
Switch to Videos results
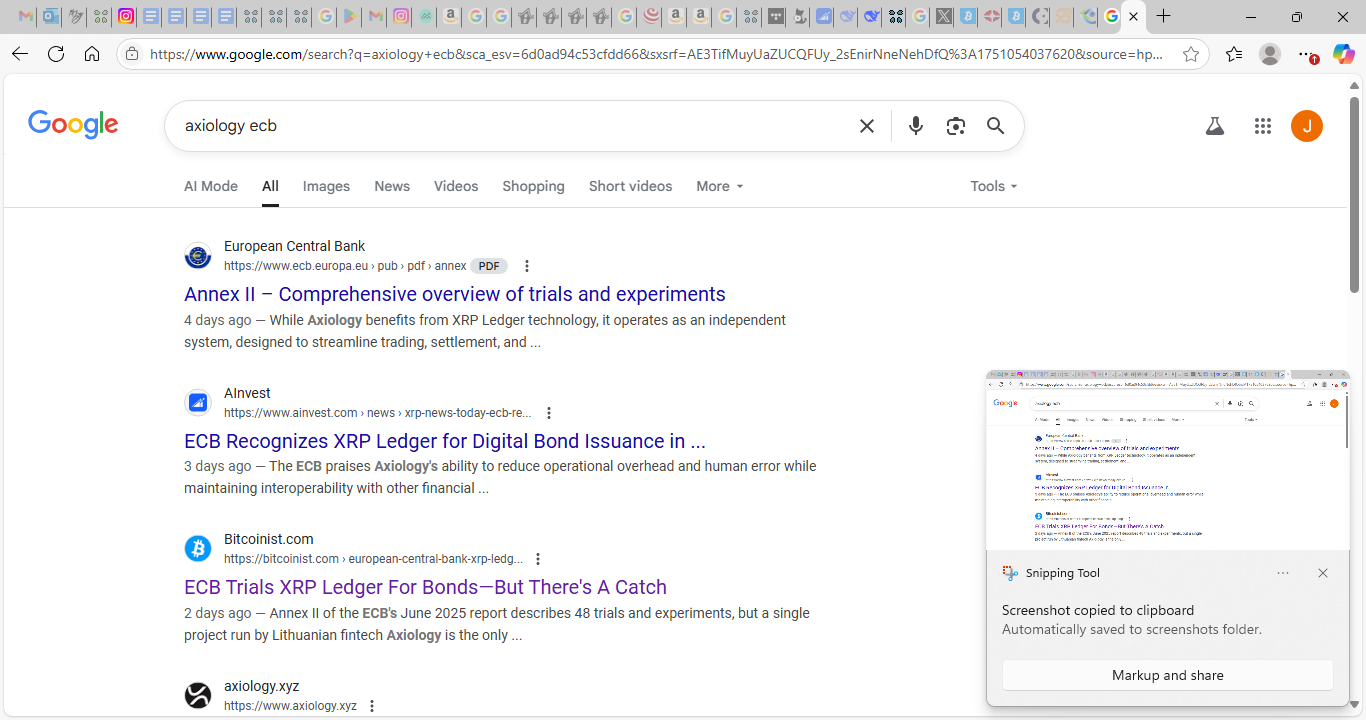click(x=456, y=186)
